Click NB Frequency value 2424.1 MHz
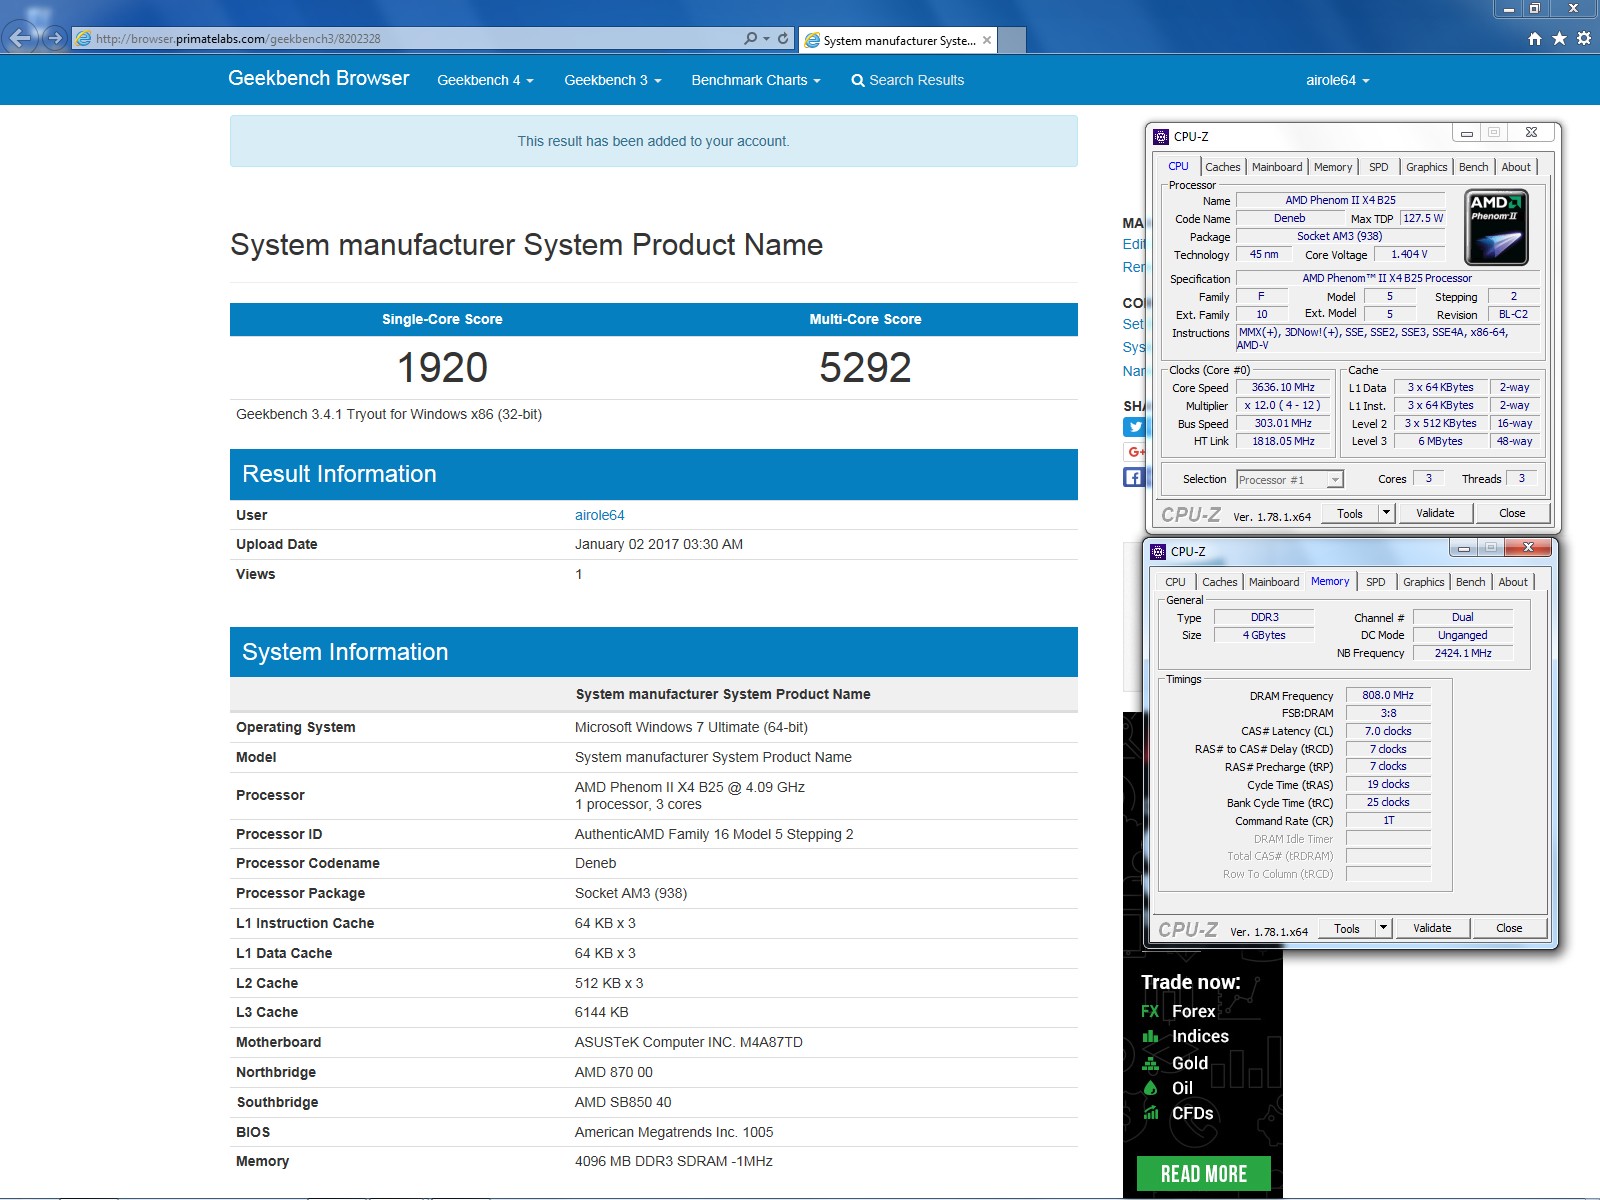The image size is (1600, 1200). point(1463,653)
